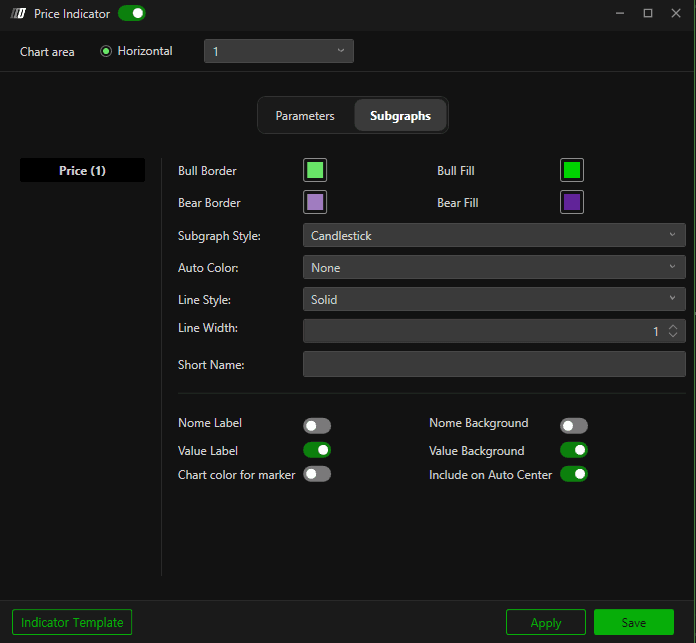
Task: Open the Chart area number dropdown
Action: (279, 51)
